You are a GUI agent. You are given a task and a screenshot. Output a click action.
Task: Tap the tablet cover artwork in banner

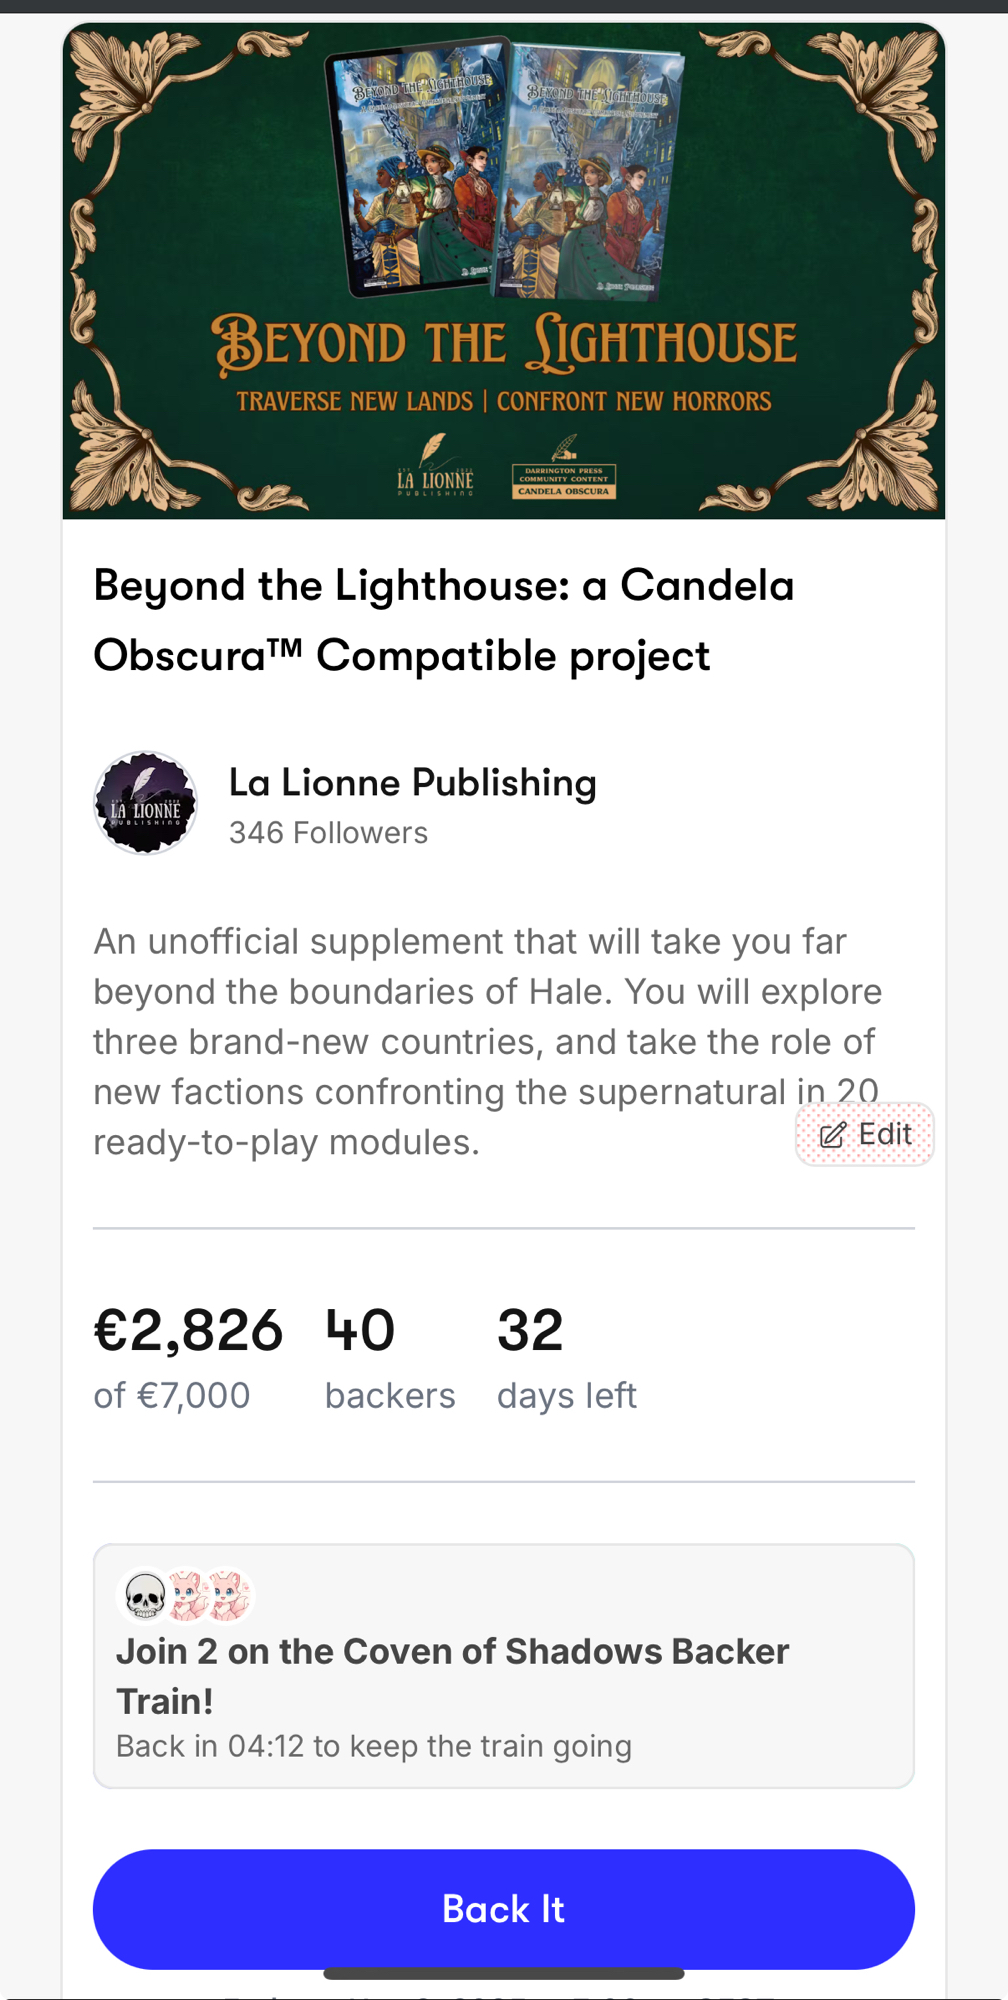point(420,165)
